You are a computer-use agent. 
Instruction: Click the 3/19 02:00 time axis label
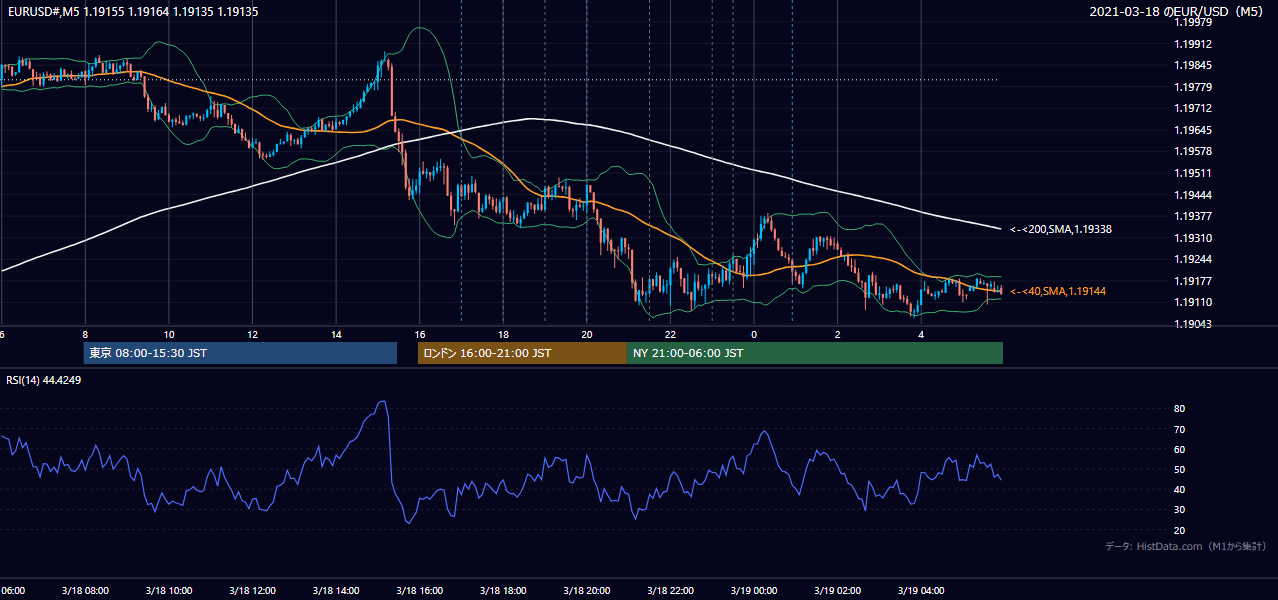click(x=837, y=591)
